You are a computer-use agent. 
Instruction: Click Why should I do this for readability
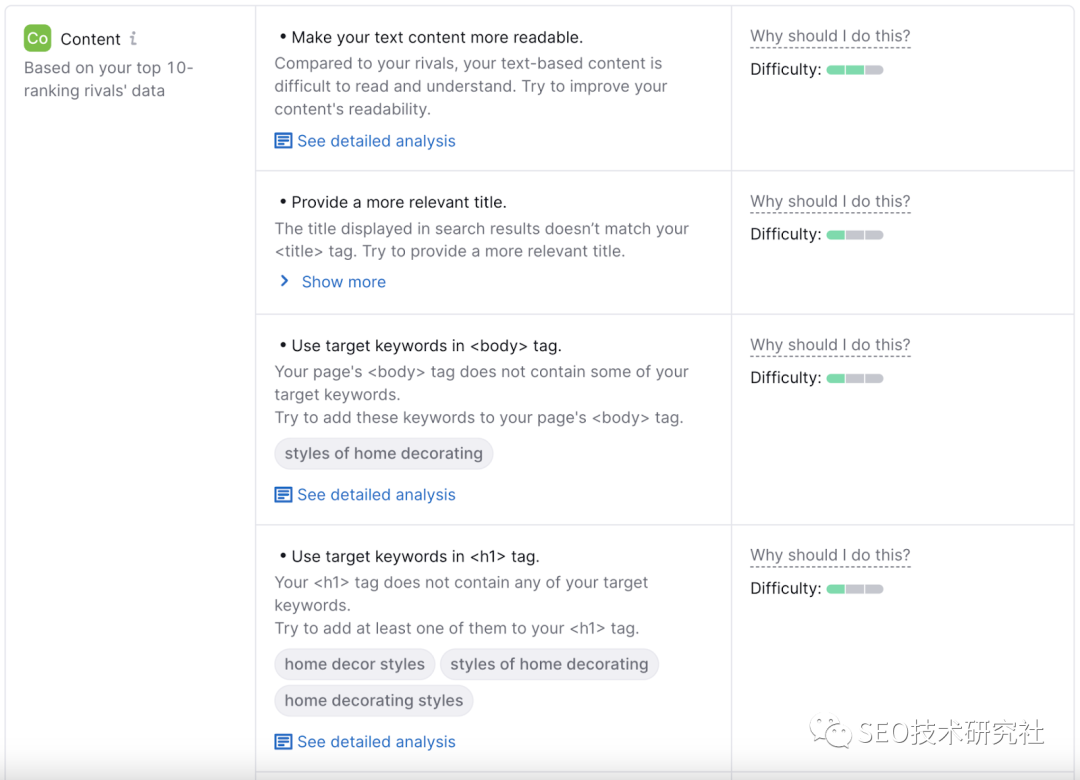(830, 36)
